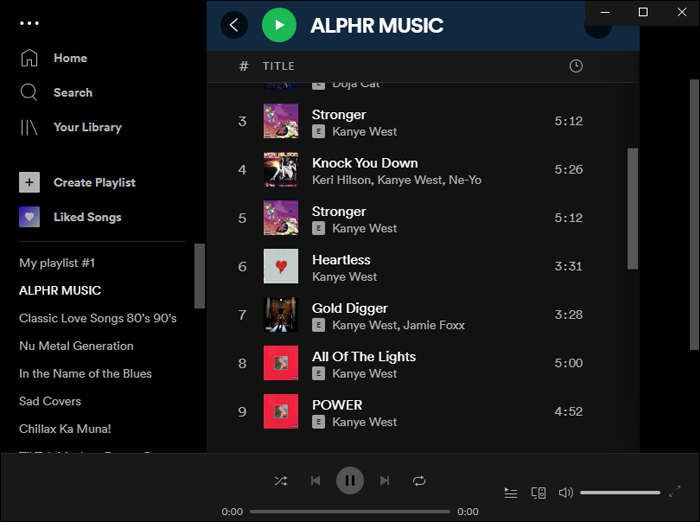Click All Of The Lights album art

pyautogui.click(x=281, y=363)
